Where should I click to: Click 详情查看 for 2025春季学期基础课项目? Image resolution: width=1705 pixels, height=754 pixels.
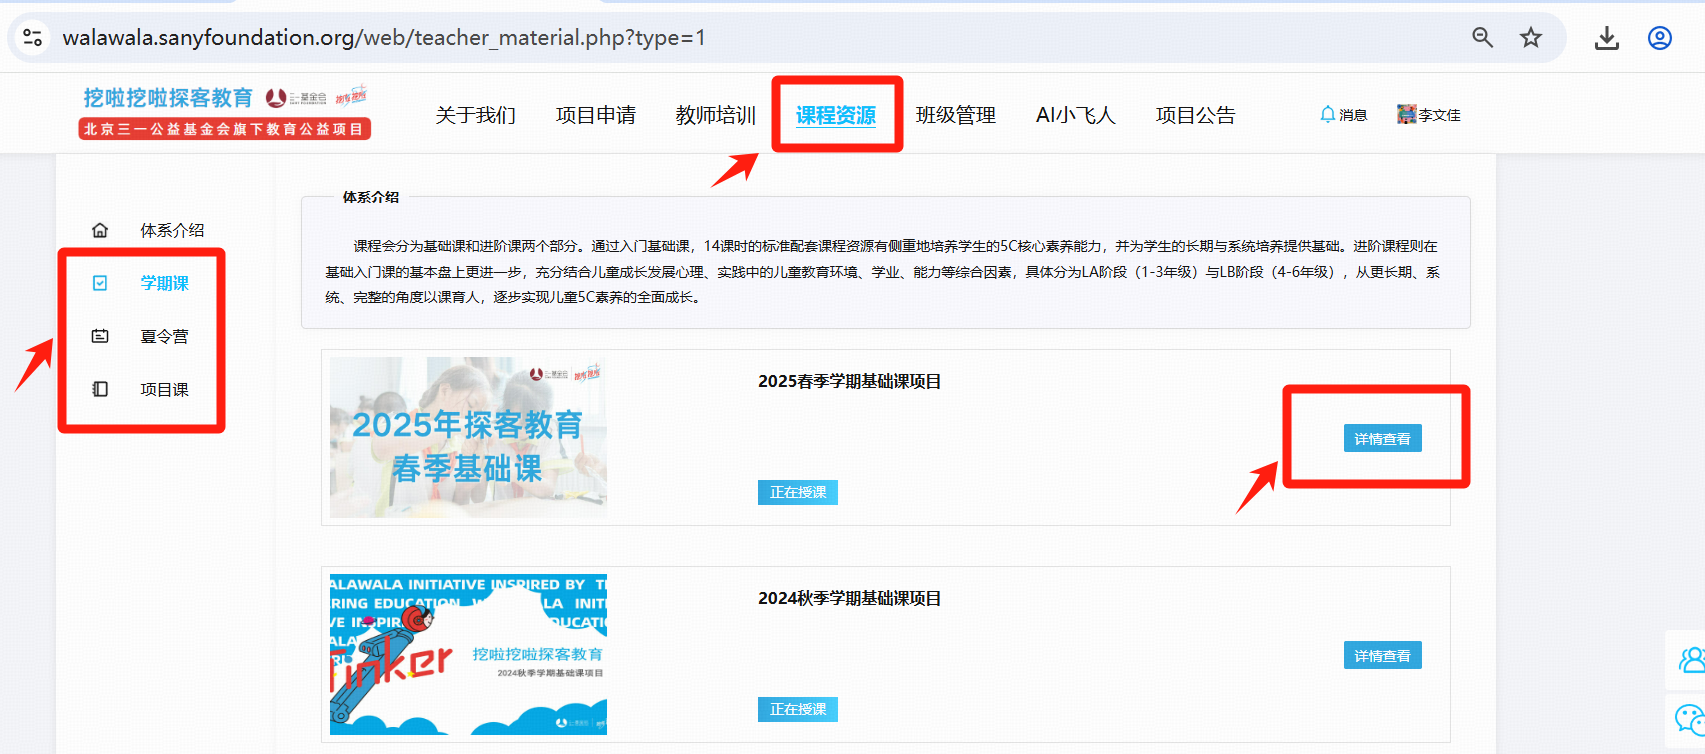pos(1382,439)
